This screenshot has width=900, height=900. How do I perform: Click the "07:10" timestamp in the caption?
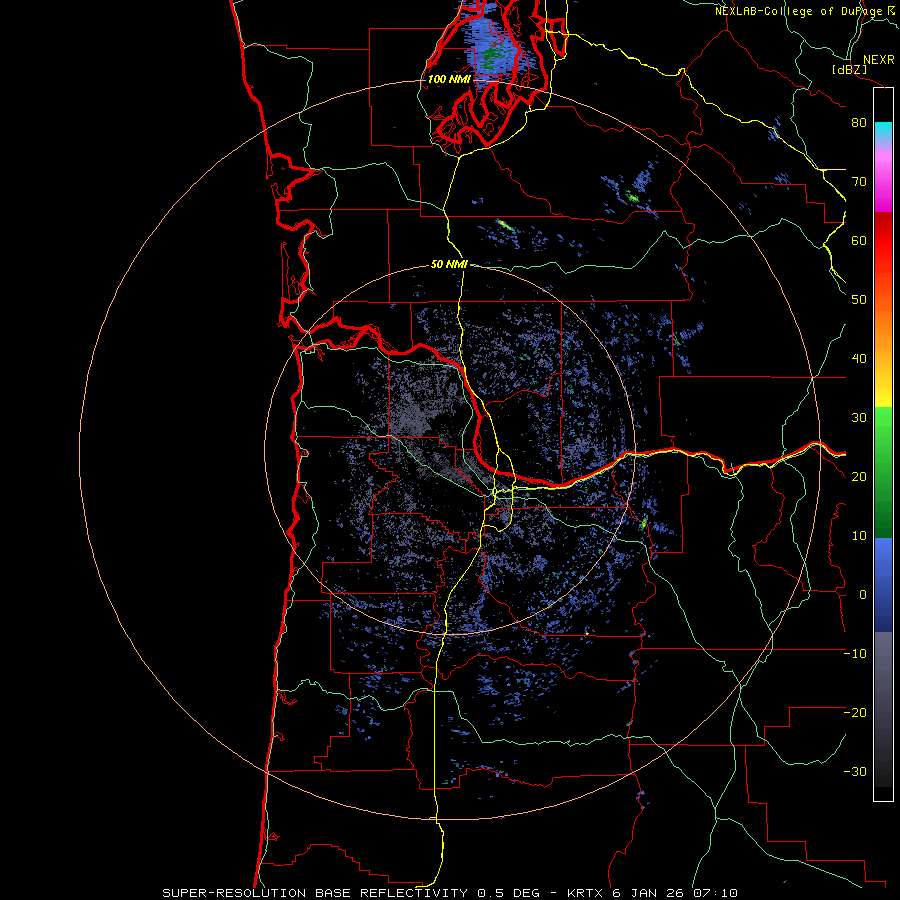714,893
